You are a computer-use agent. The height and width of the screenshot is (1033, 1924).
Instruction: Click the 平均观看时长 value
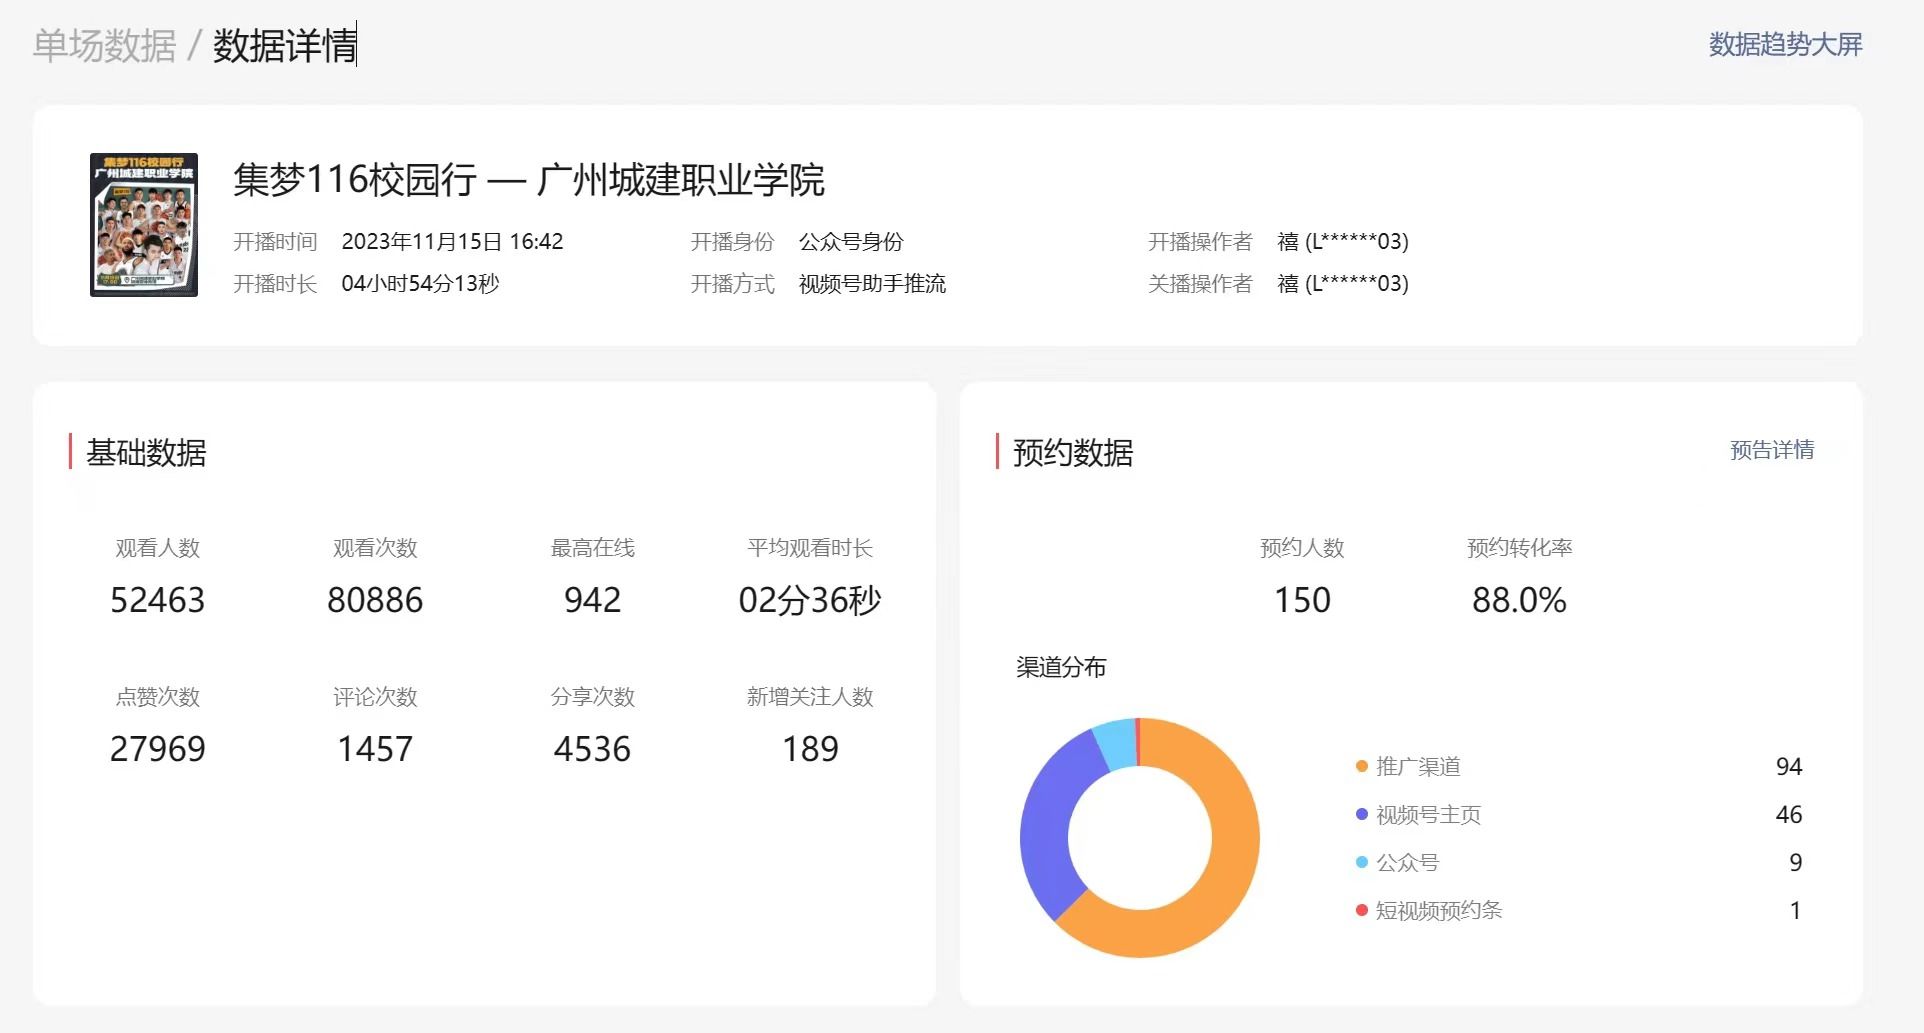pyautogui.click(x=809, y=600)
